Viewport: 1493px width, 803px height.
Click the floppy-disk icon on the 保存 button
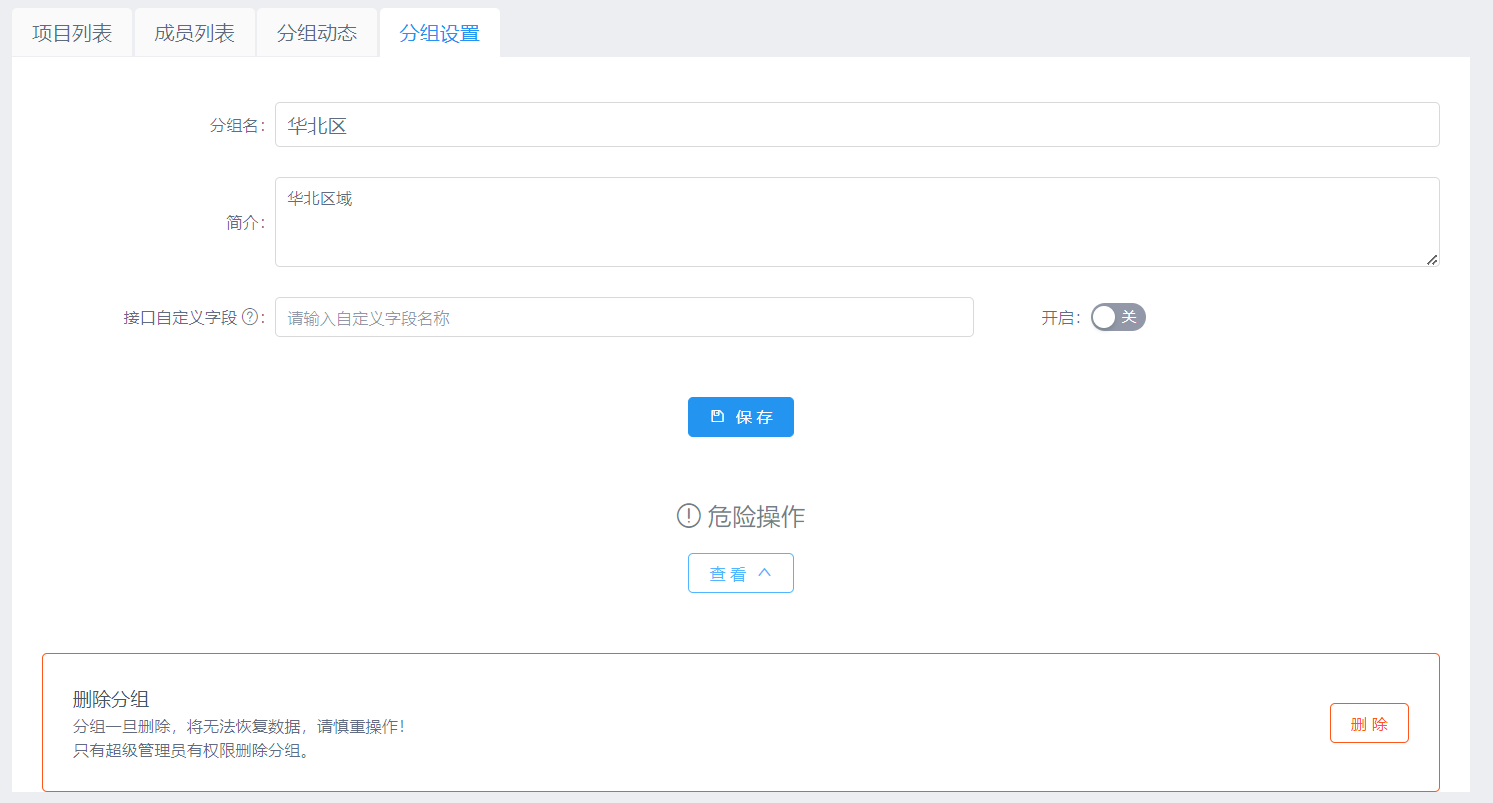tap(717, 417)
